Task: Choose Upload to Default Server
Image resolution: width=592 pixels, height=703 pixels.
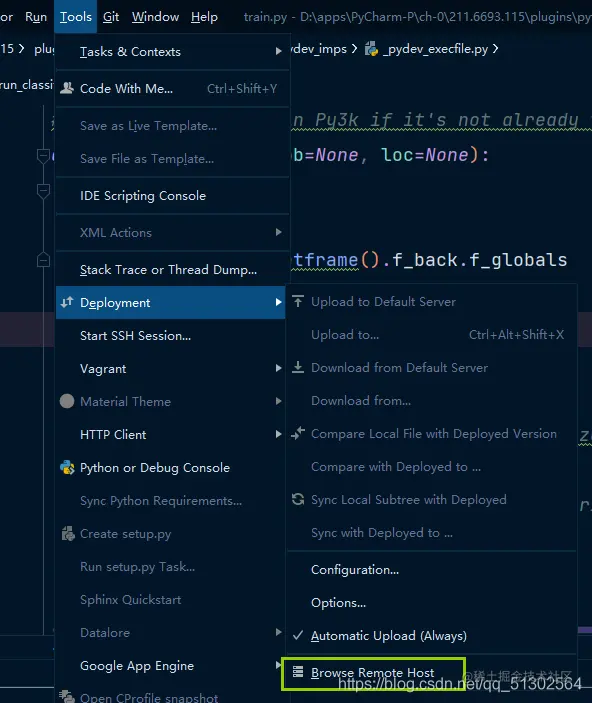Action: click(x=431, y=302)
